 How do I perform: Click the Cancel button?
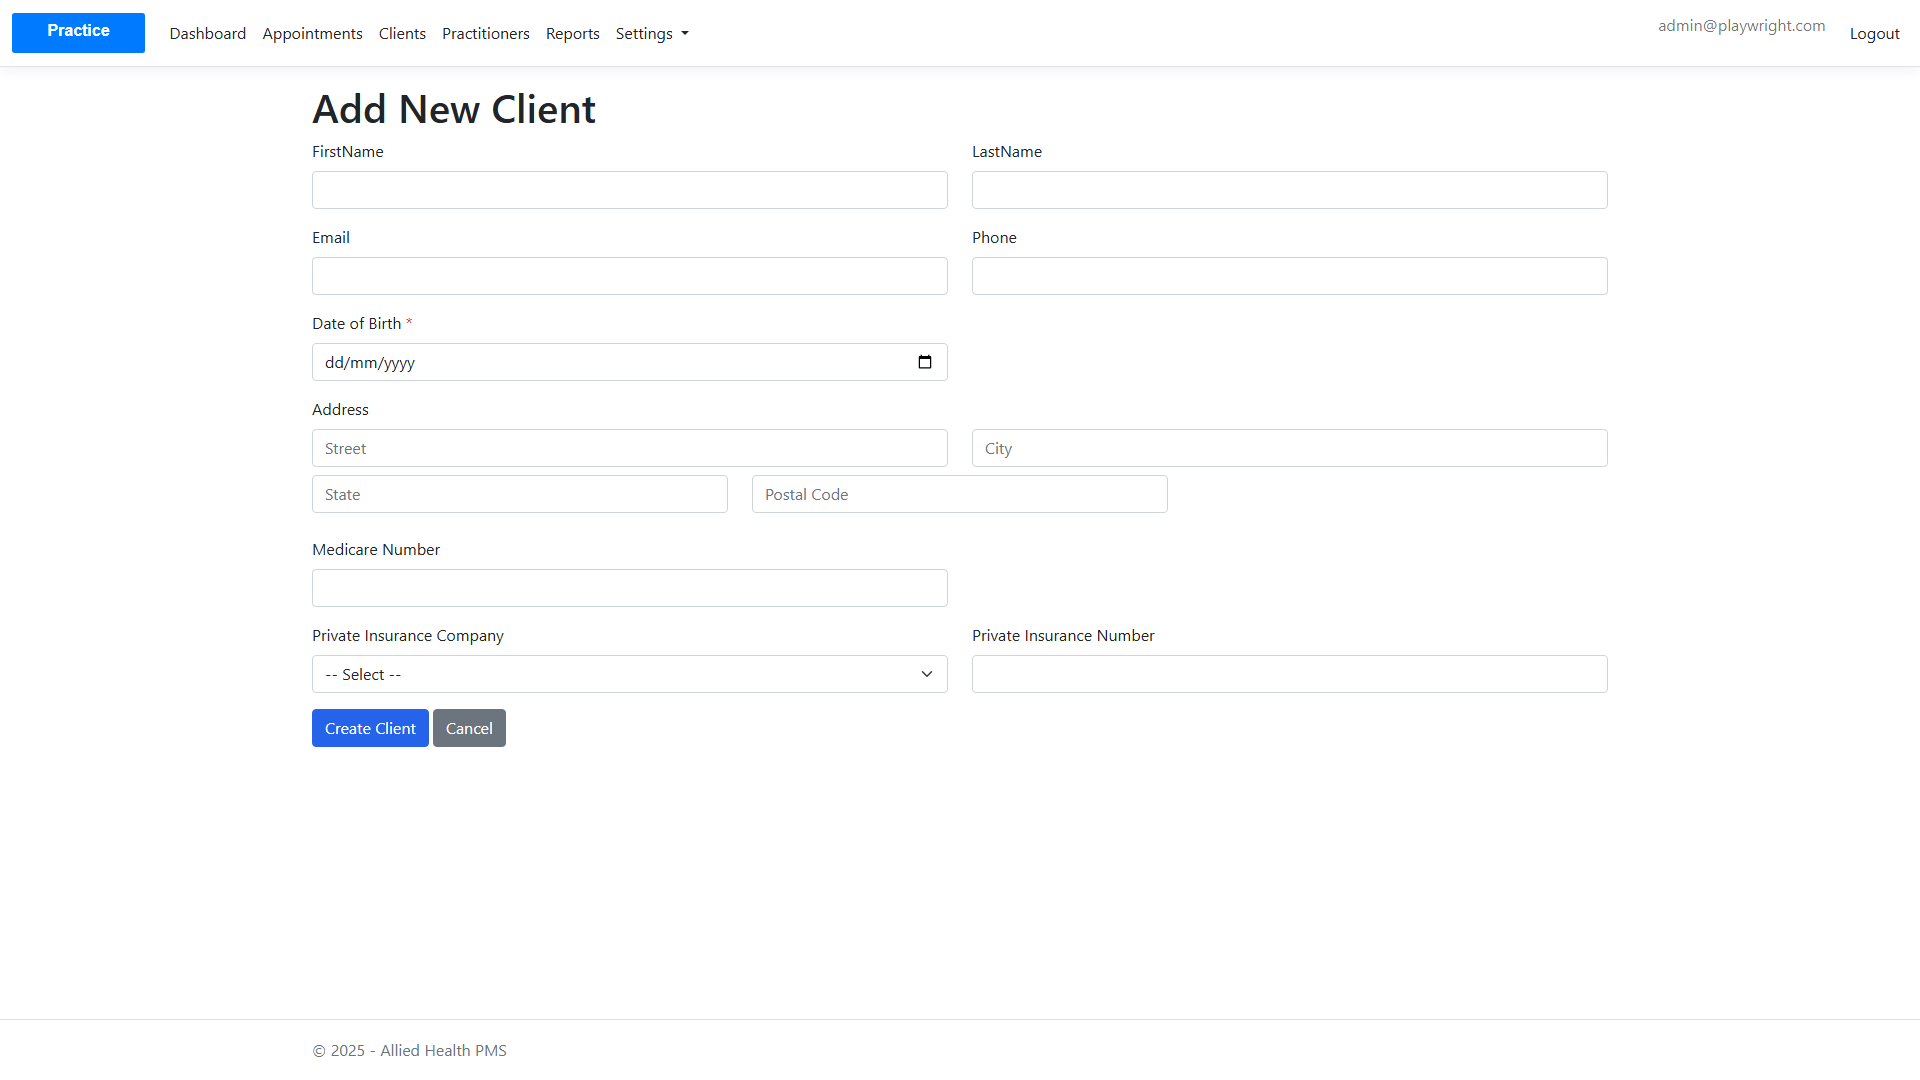click(x=469, y=728)
